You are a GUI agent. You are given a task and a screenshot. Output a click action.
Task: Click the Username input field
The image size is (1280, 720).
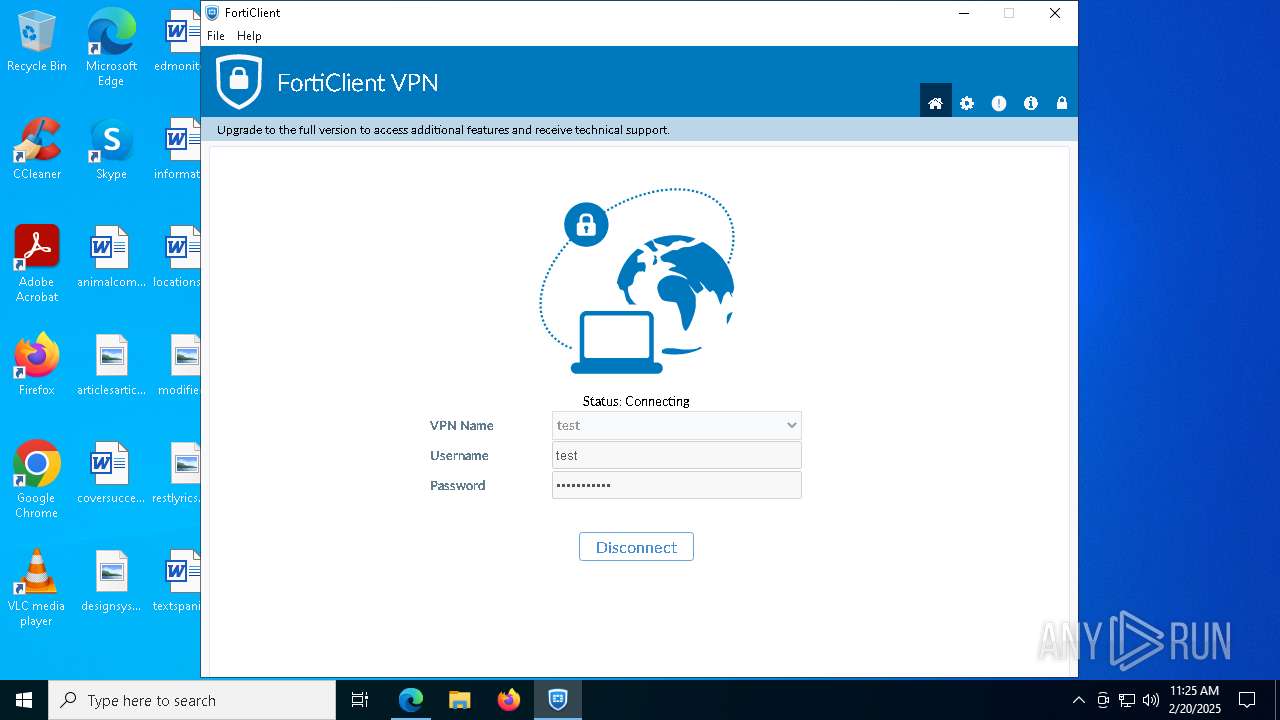click(677, 455)
